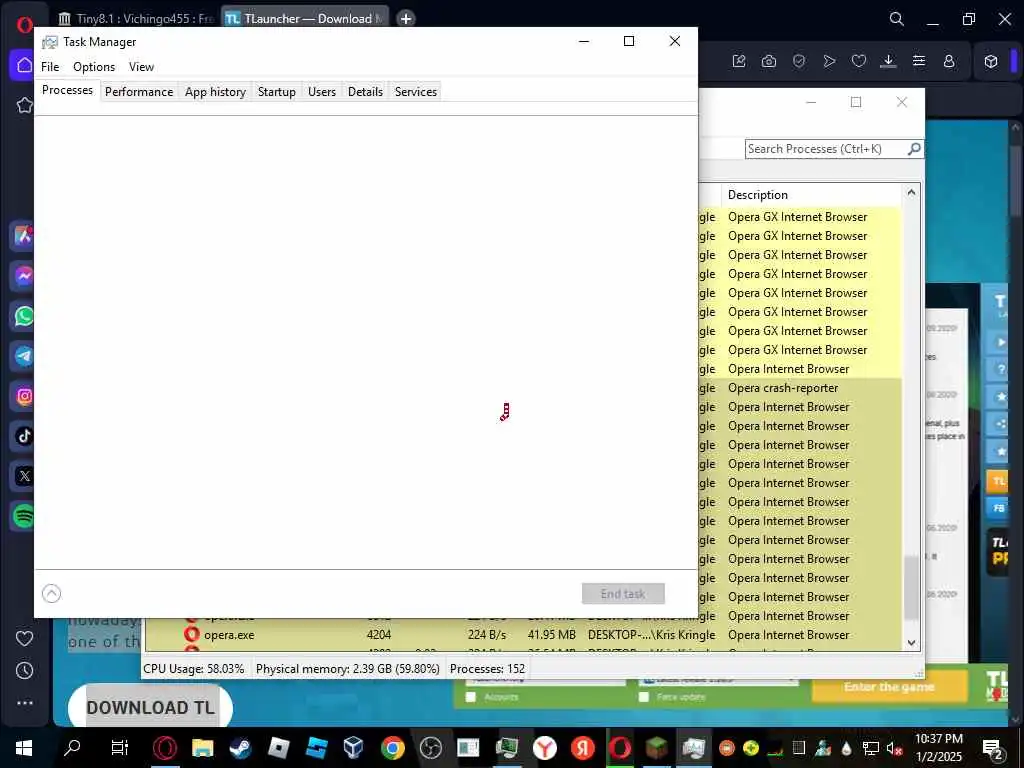This screenshot has height=768, width=1024.
Task: Switch to the App history tab
Action: tap(216, 92)
